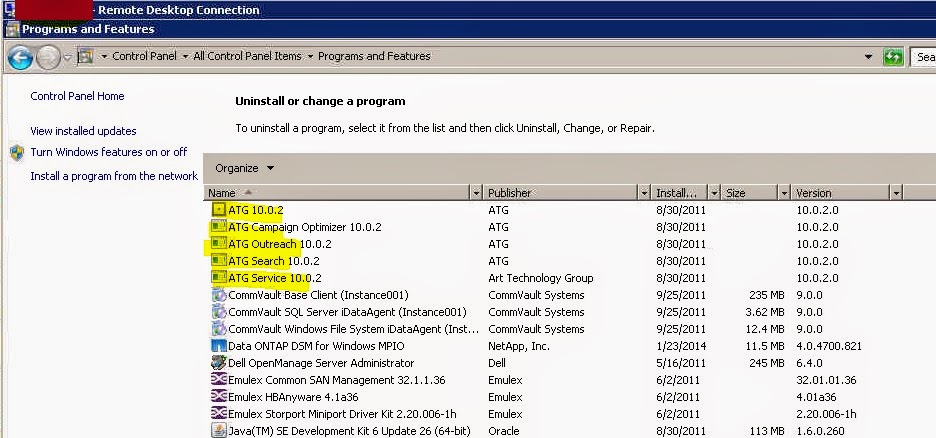Open Install a program from the network

[x=114, y=176]
